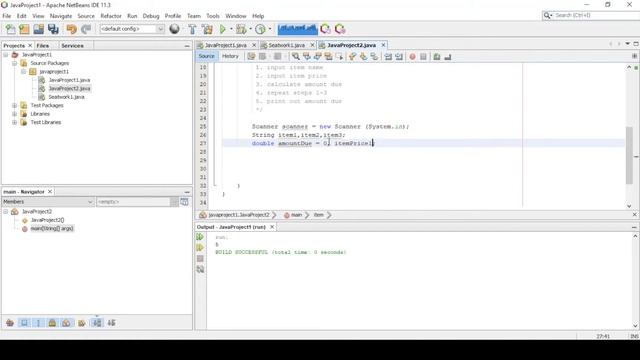The image size is (640, 360).
Task: Toggle sort by name filter in Navigator
Action: pos(97,323)
